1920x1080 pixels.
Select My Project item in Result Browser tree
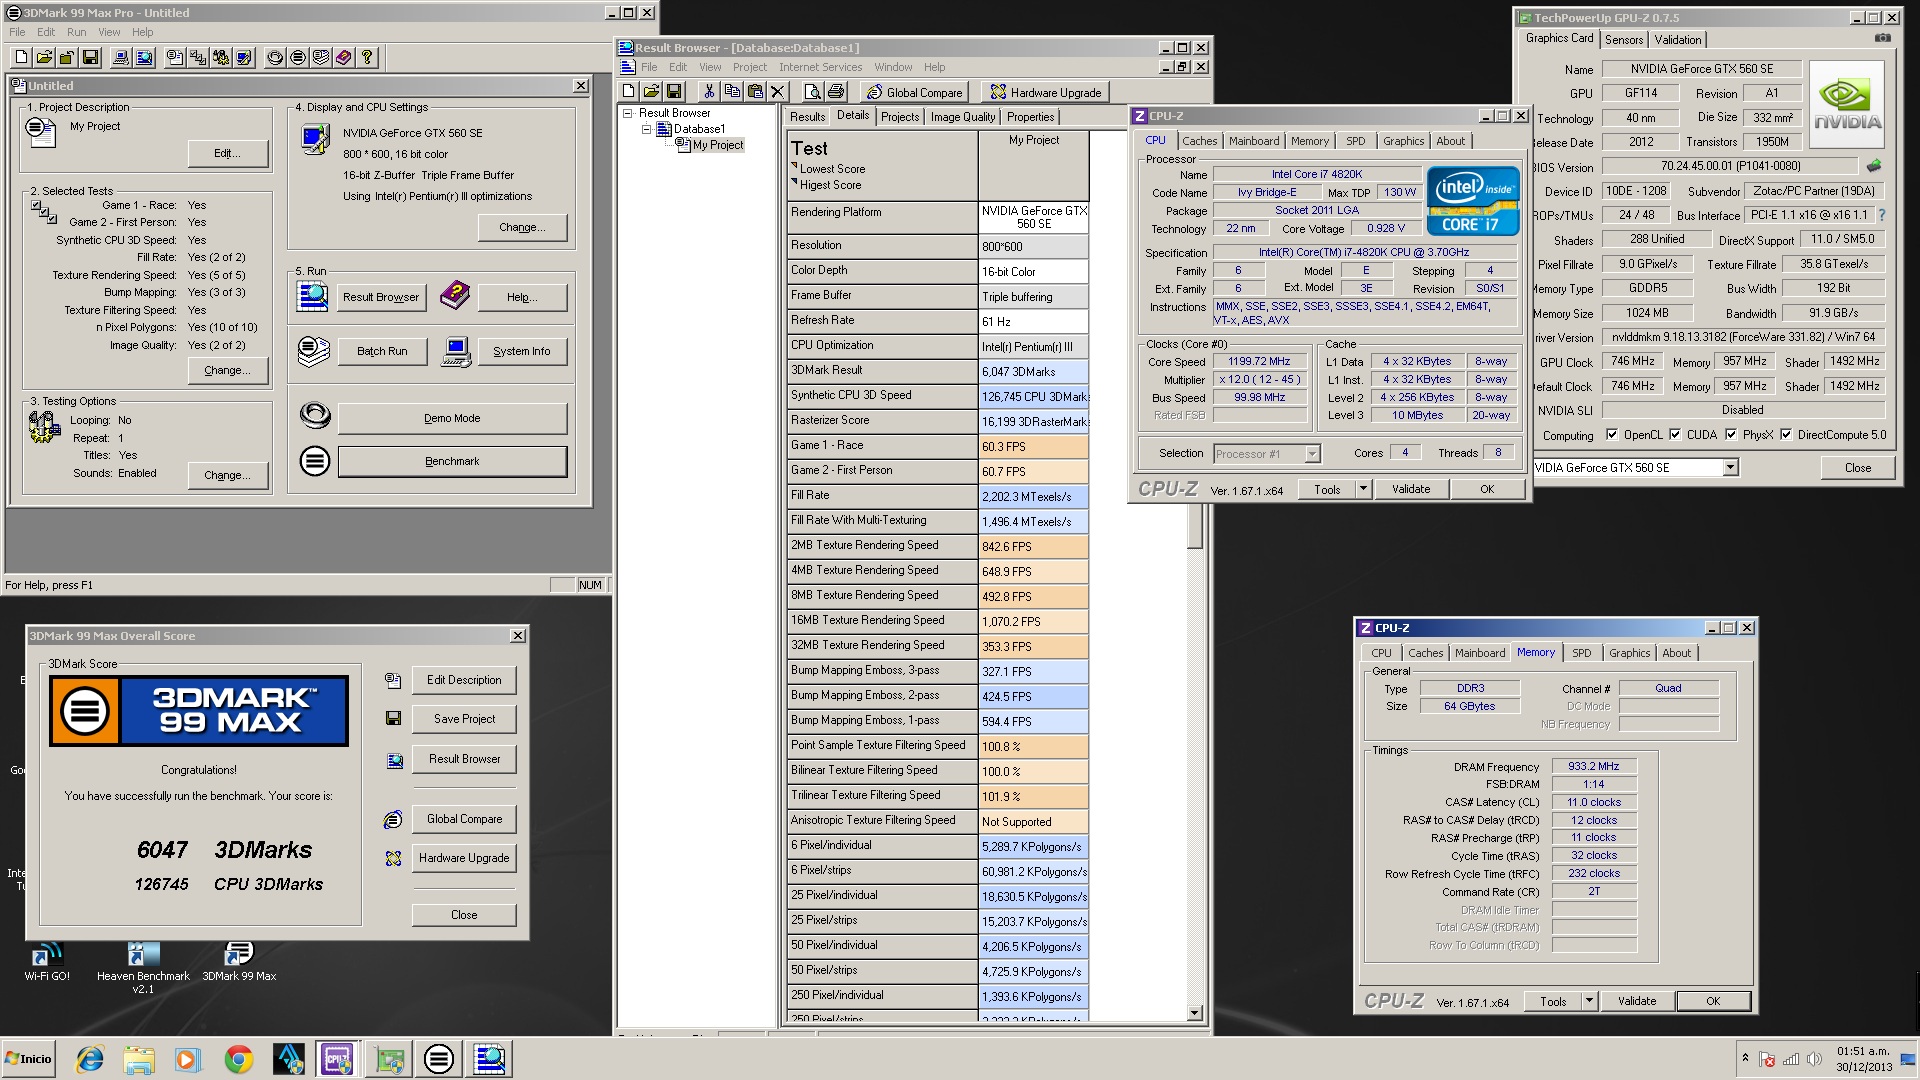point(718,145)
